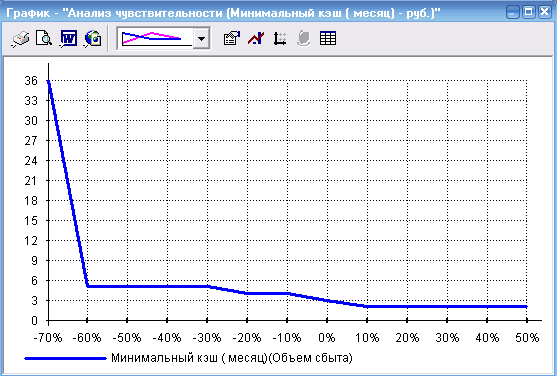Click y-axis value "3"
Viewport: 557px width, 376px height.
click(34, 301)
